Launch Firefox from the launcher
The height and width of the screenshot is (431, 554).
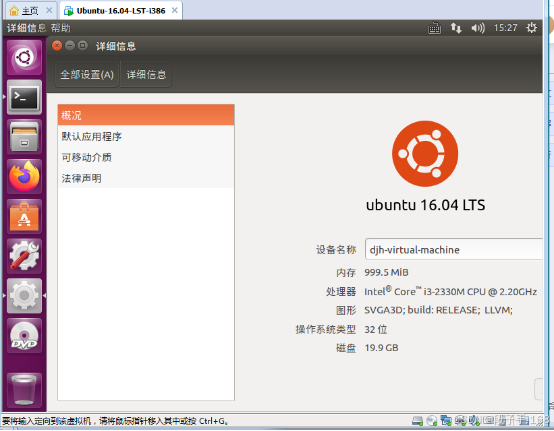pyautogui.click(x=24, y=176)
